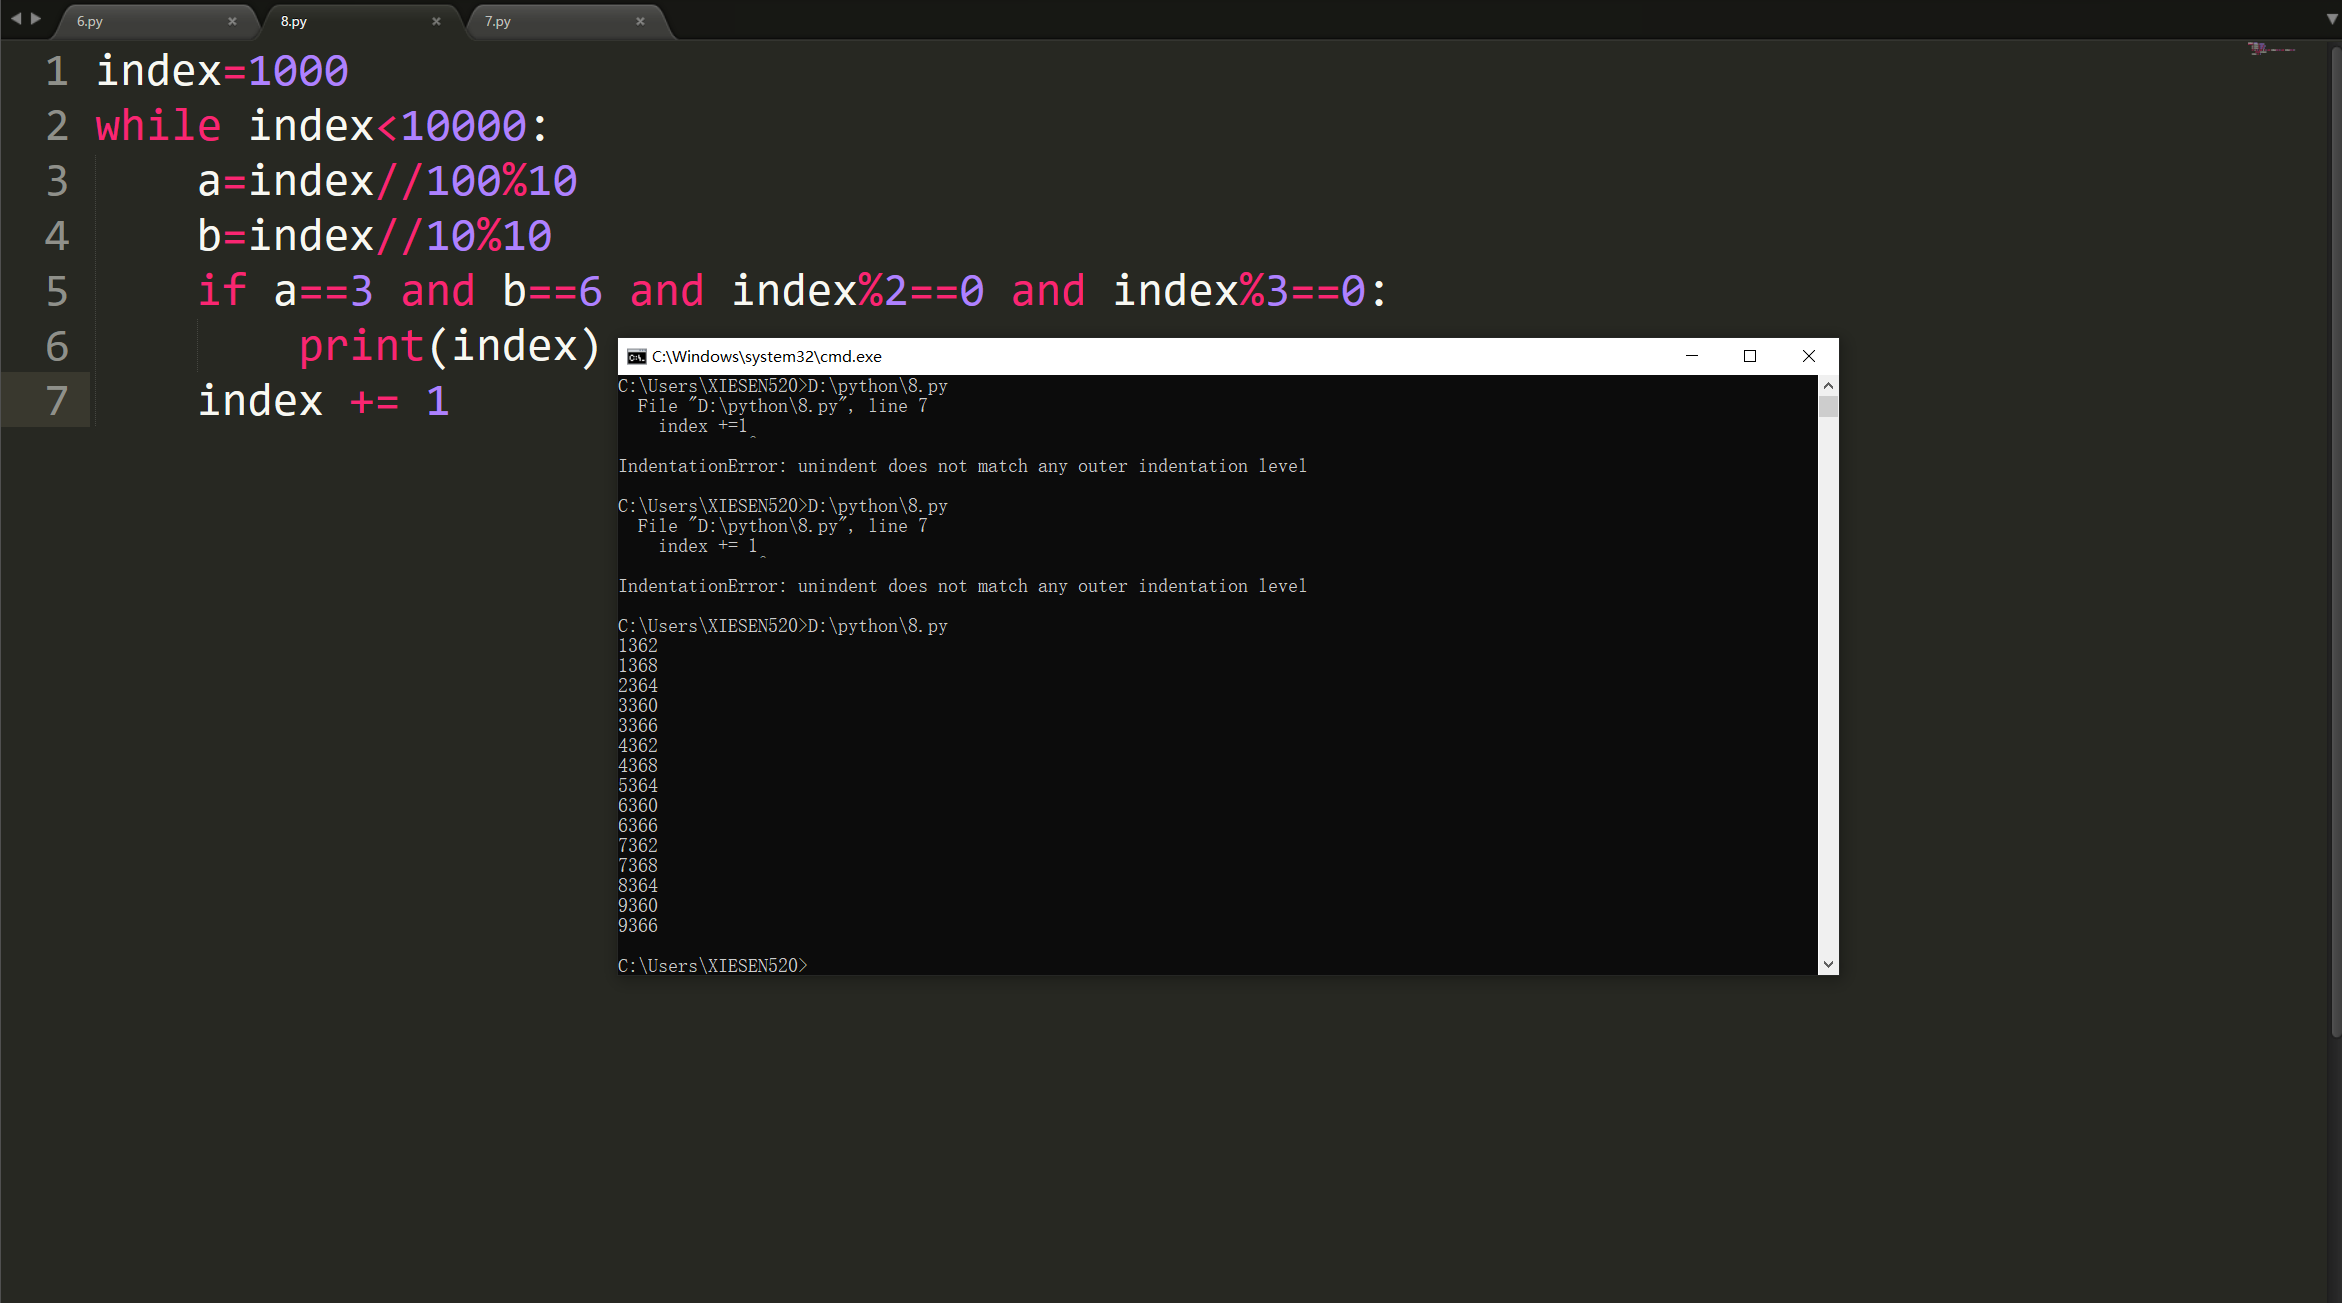Viewport: 2342px width, 1303px height.
Task: Place cursor on the print(index) line
Action: click(x=450, y=346)
